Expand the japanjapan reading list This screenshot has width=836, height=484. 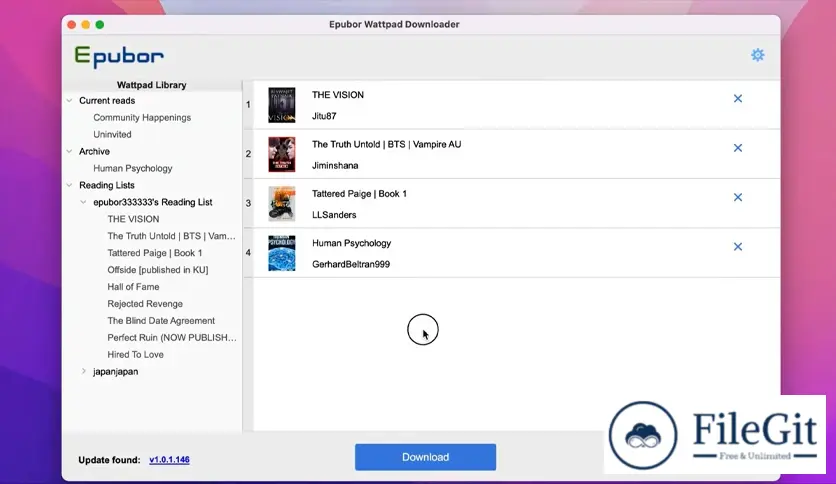[83, 371]
